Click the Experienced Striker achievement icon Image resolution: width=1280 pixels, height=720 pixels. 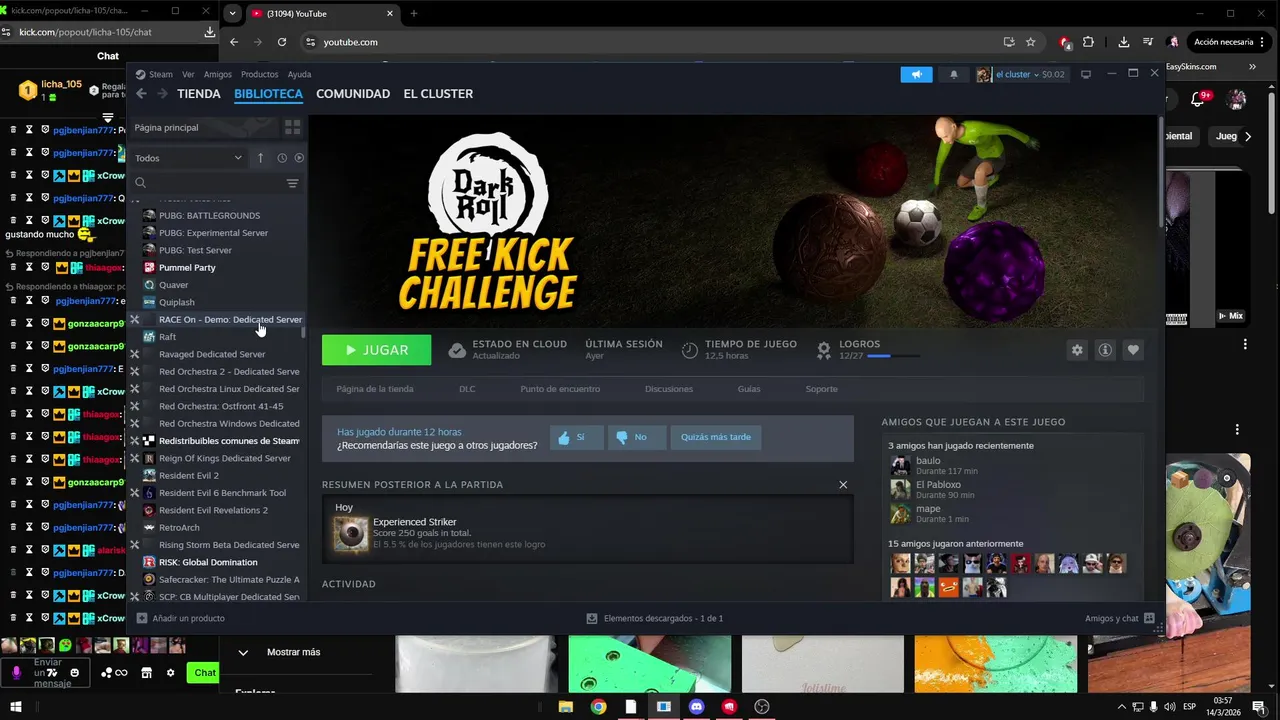(x=351, y=534)
